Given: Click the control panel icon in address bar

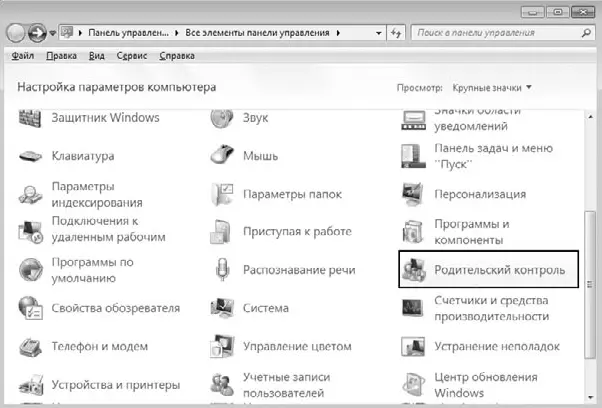Looking at the screenshot, I should [67, 33].
